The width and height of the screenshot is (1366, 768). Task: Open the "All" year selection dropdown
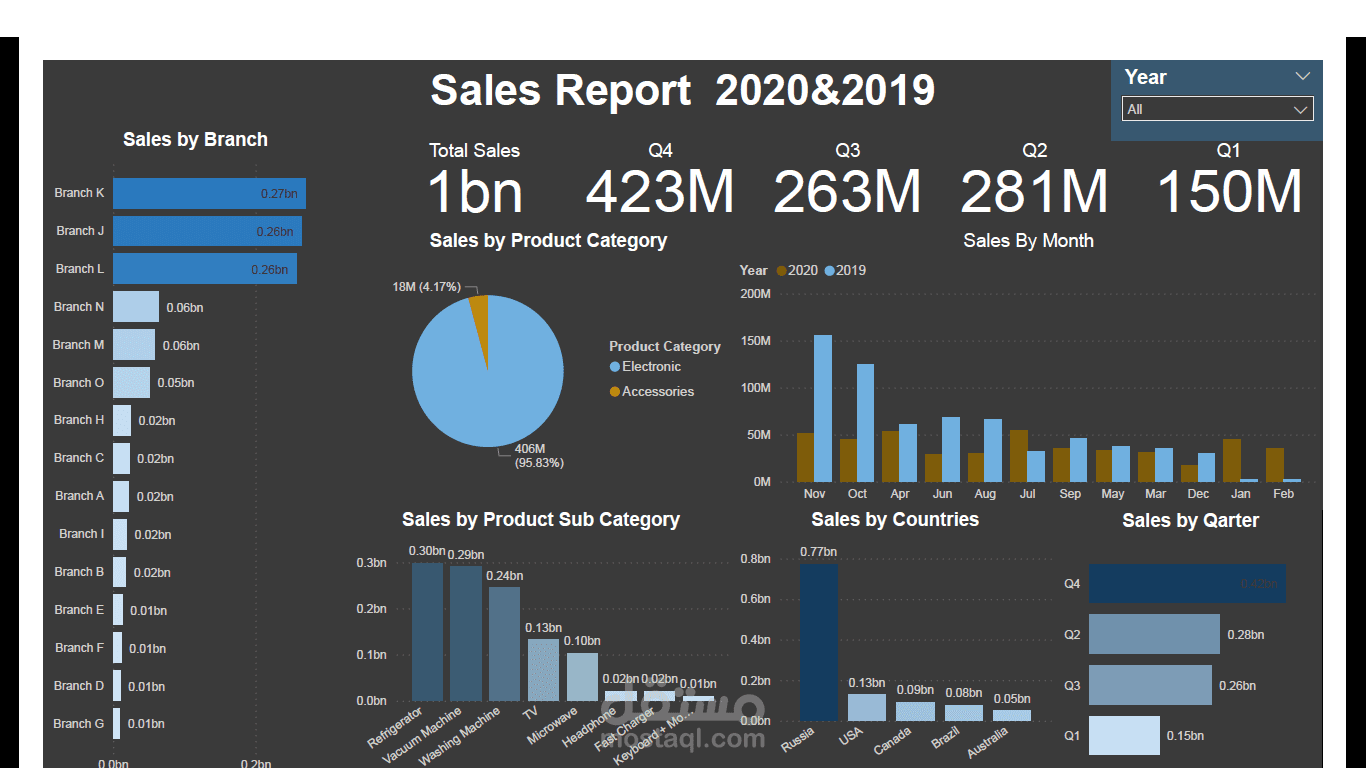coord(1300,109)
